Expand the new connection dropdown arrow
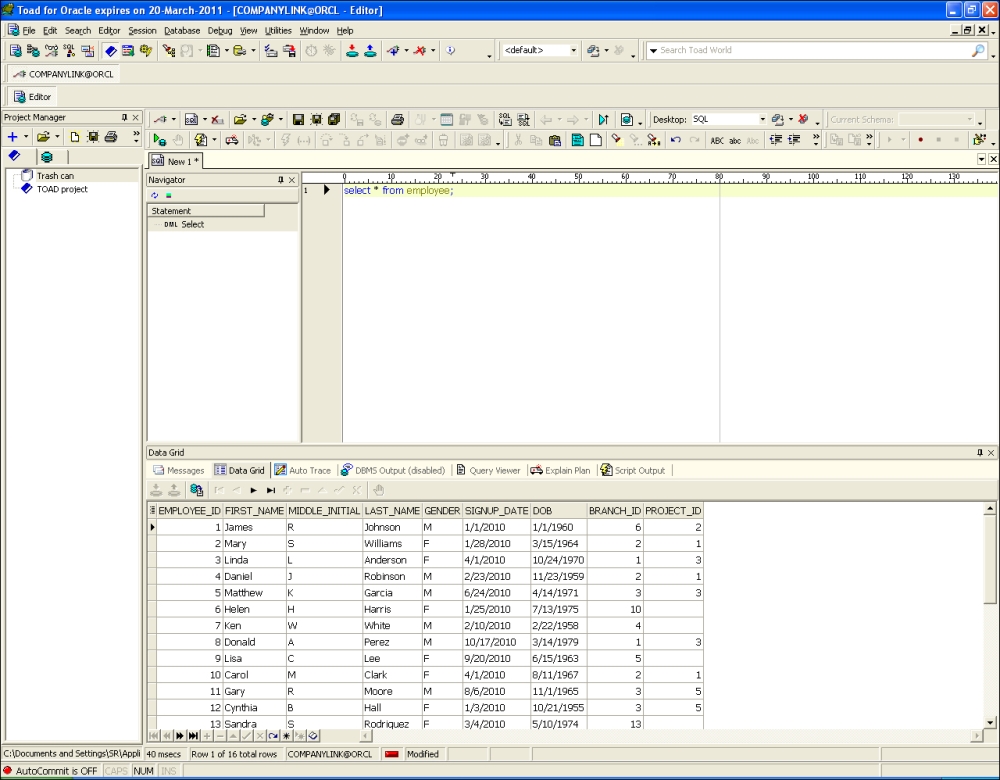 coord(173,119)
